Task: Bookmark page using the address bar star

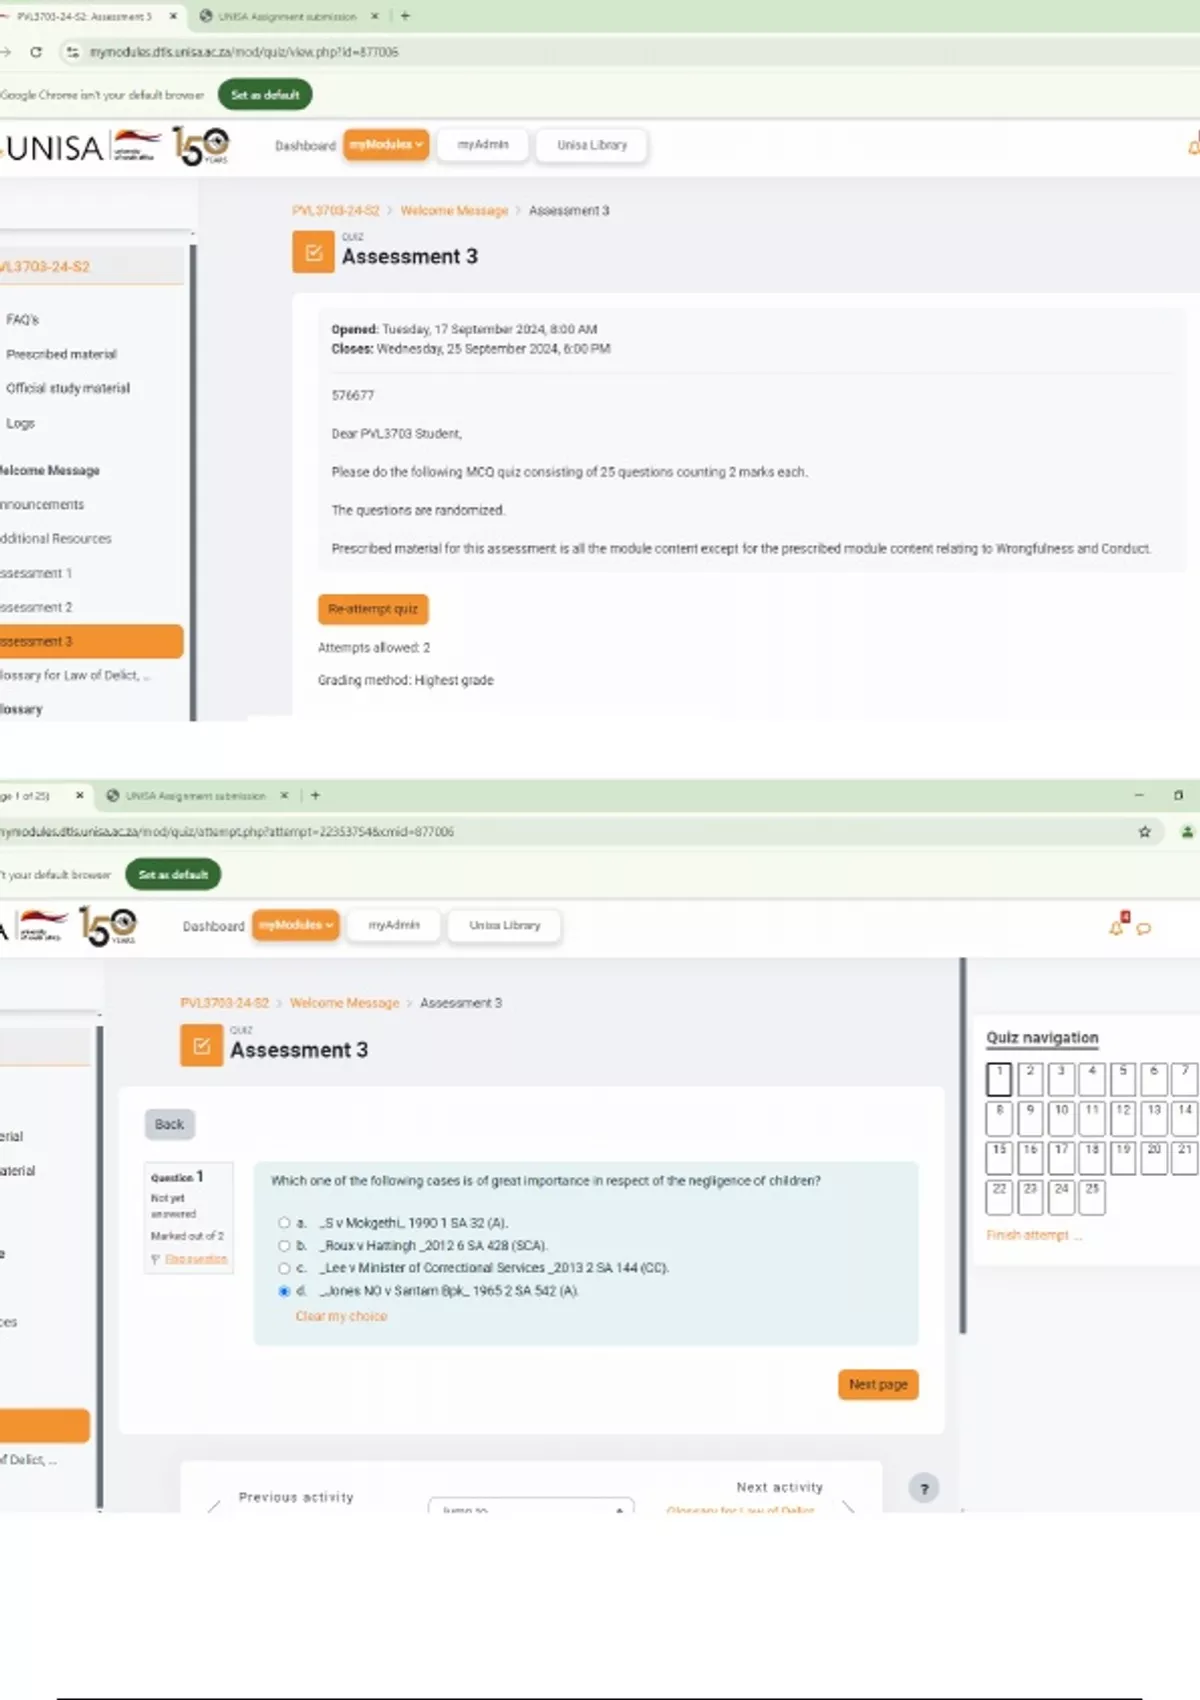Action: pyautogui.click(x=1144, y=832)
